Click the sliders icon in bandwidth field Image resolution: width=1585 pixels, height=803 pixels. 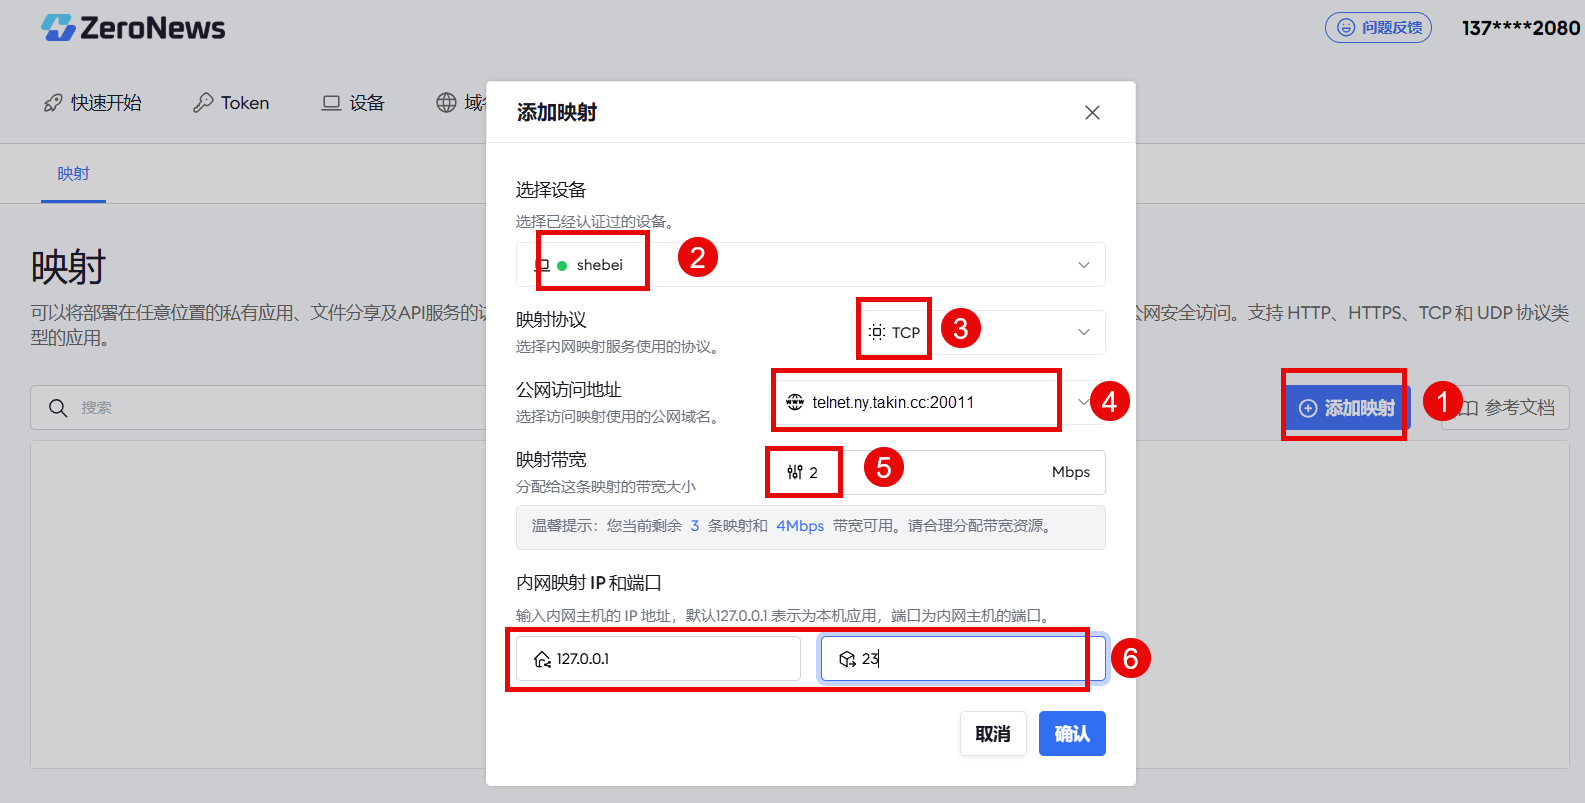(x=795, y=472)
